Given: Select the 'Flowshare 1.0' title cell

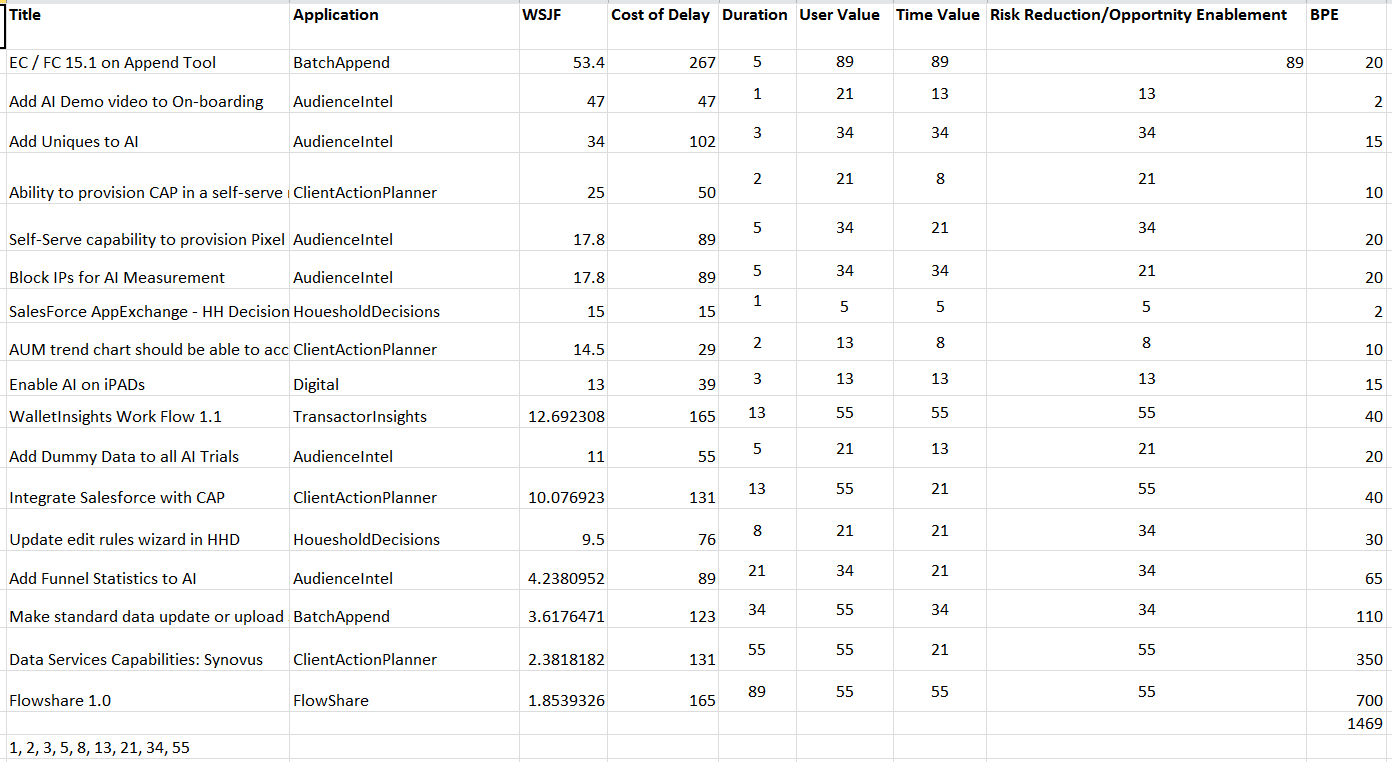Looking at the screenshot, I should pyautogui.click(x=148, y=692).
